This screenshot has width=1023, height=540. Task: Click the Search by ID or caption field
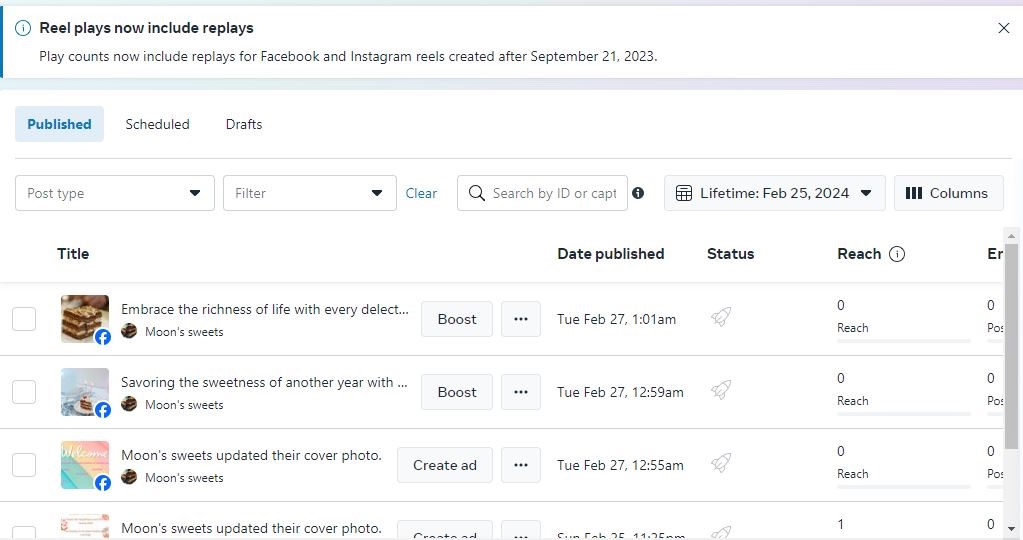[x=553, y=193]
